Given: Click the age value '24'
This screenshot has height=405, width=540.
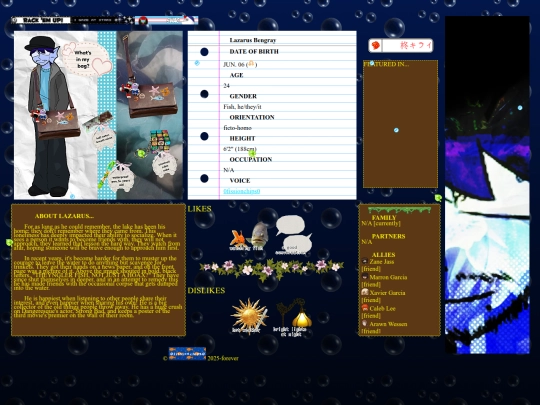Looking at the screenshot, I should click(x=226, y=86).
